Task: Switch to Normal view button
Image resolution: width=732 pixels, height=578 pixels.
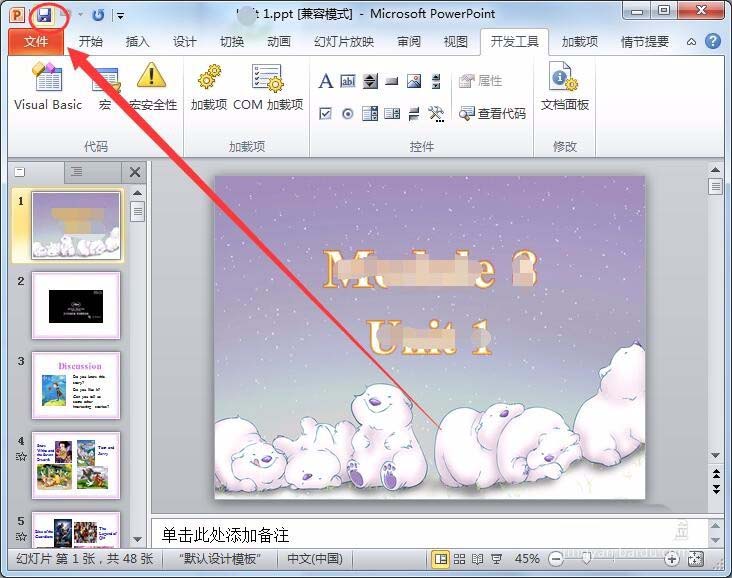Action: click(440, 559)
